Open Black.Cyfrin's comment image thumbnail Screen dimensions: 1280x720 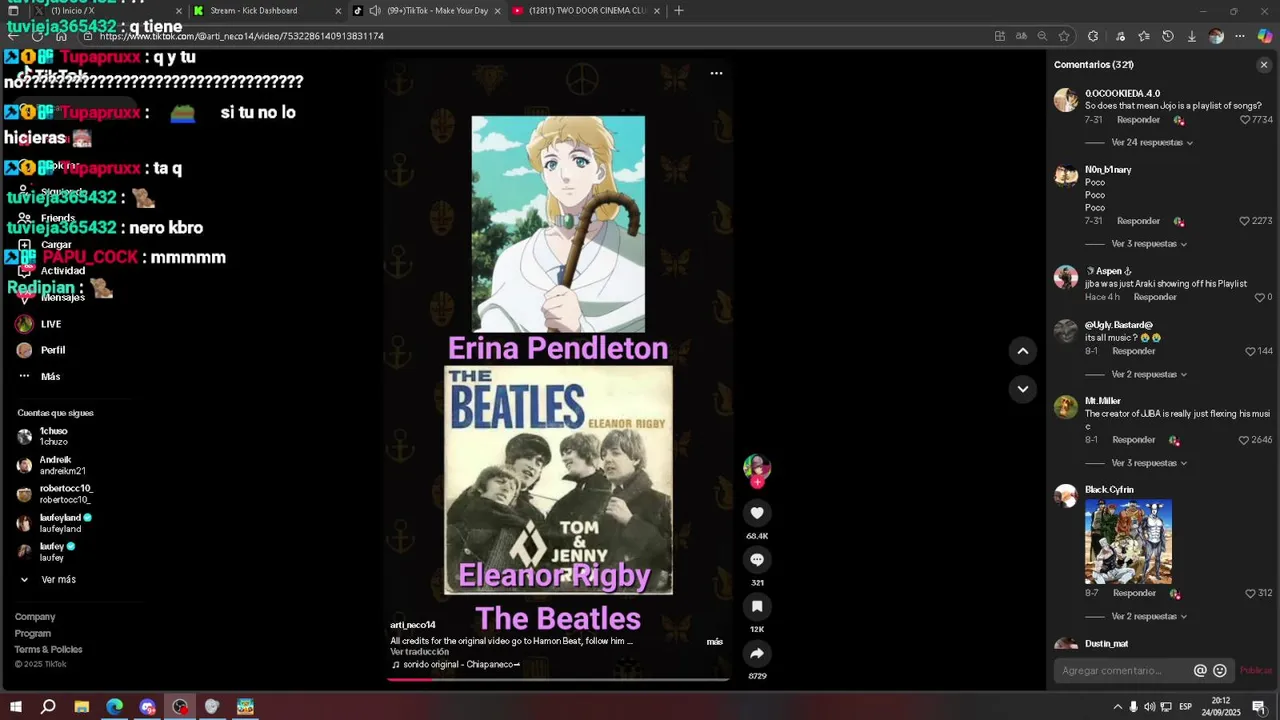1128,542
